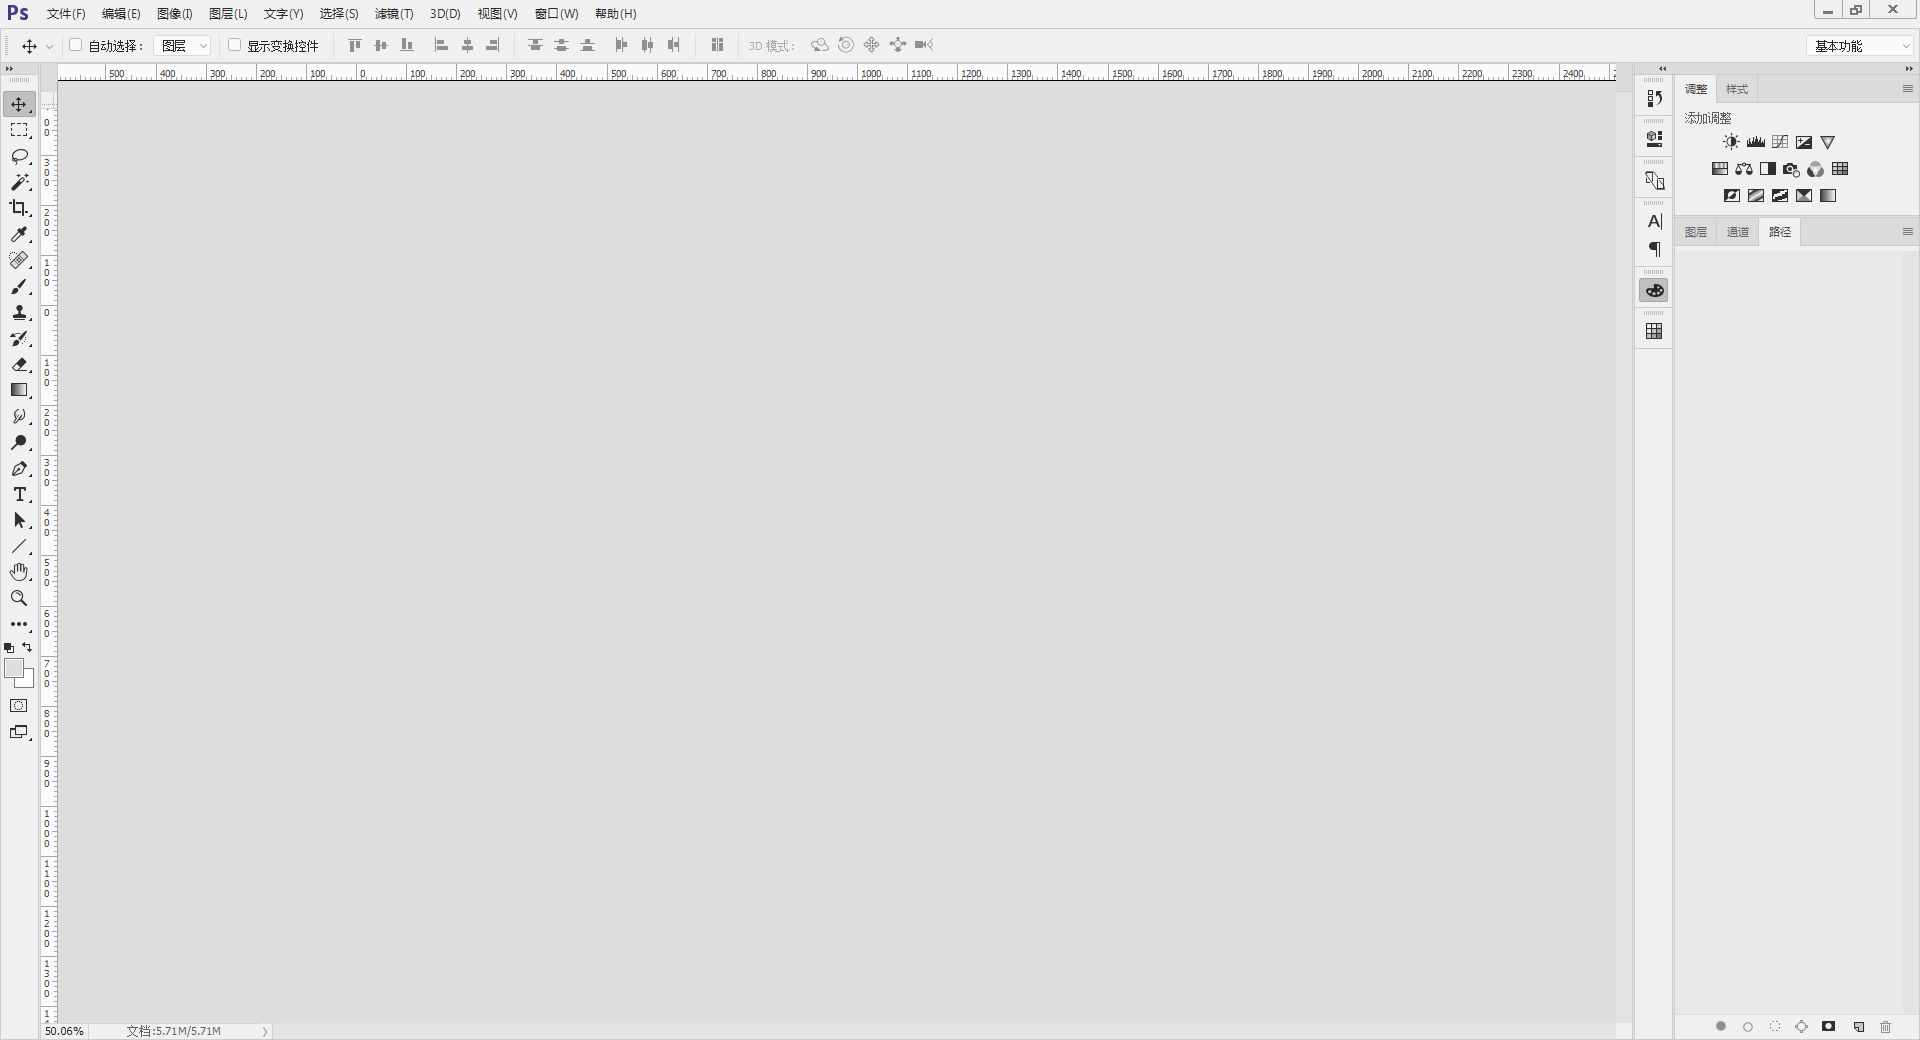The width and height of the screenshot is (1920, 1040).
Task: Add a Channel Mixer adjustment
Action: 1815,169
